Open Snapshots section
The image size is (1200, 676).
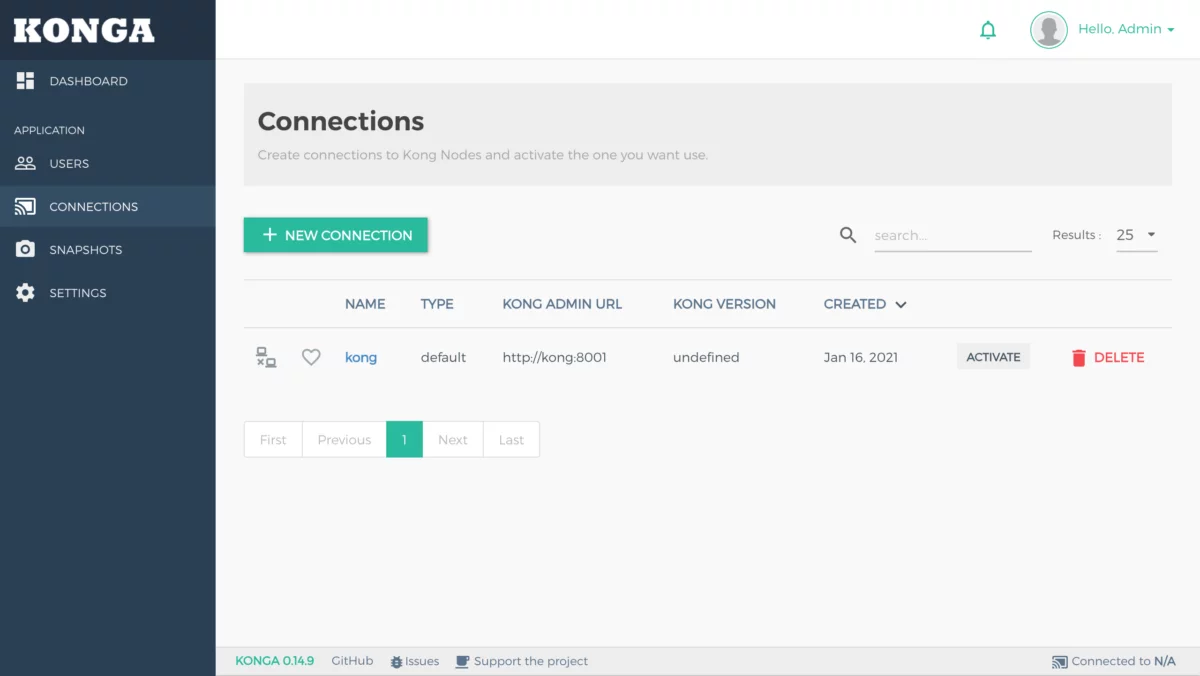point(107,249)
